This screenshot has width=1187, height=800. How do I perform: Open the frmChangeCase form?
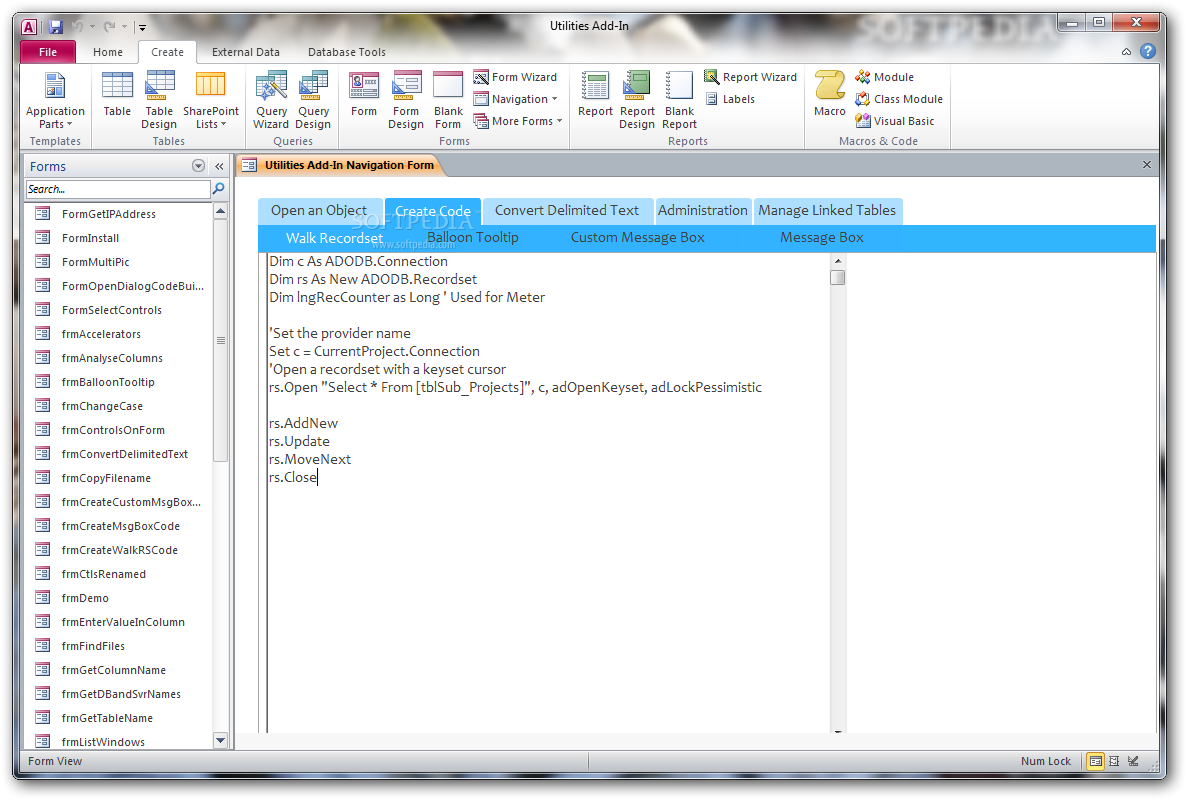point(102,406)
